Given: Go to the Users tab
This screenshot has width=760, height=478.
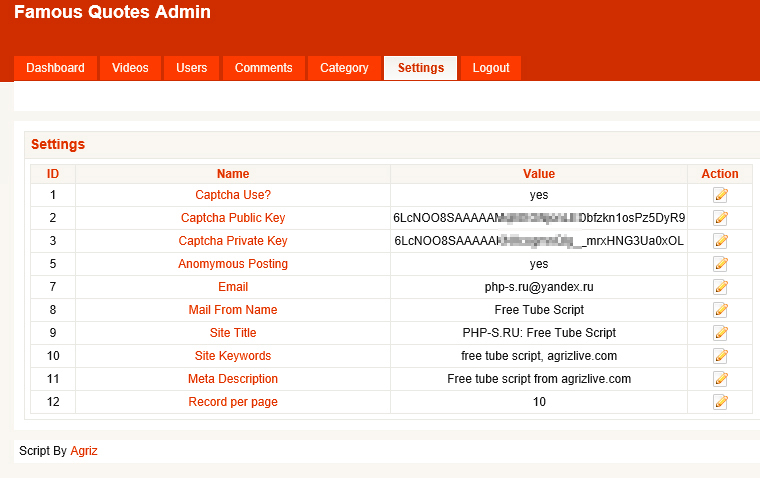Looking at the screenshot, I should [x=191, y=68].
